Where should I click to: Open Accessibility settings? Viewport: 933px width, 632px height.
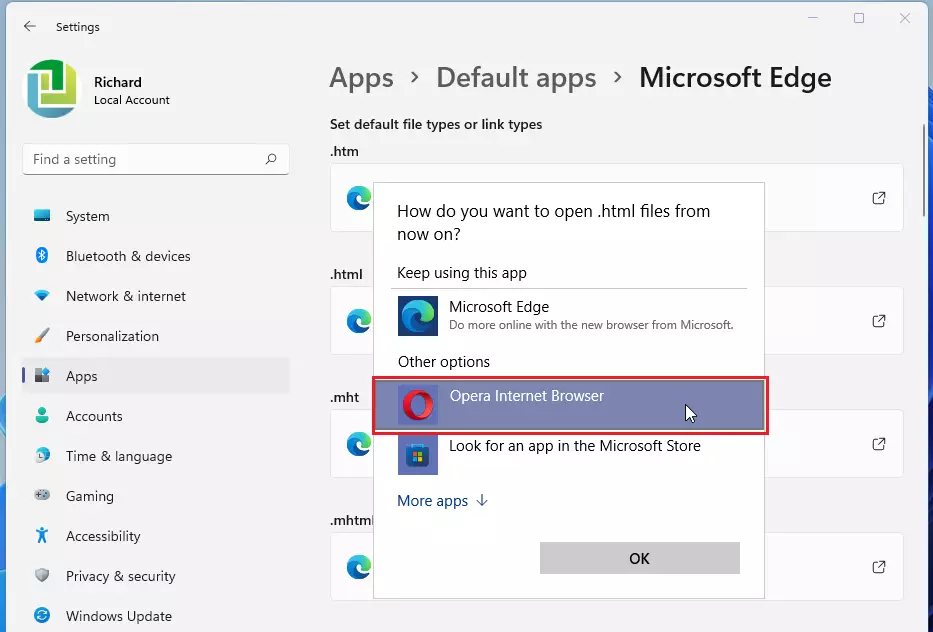(x=156, y=536)
